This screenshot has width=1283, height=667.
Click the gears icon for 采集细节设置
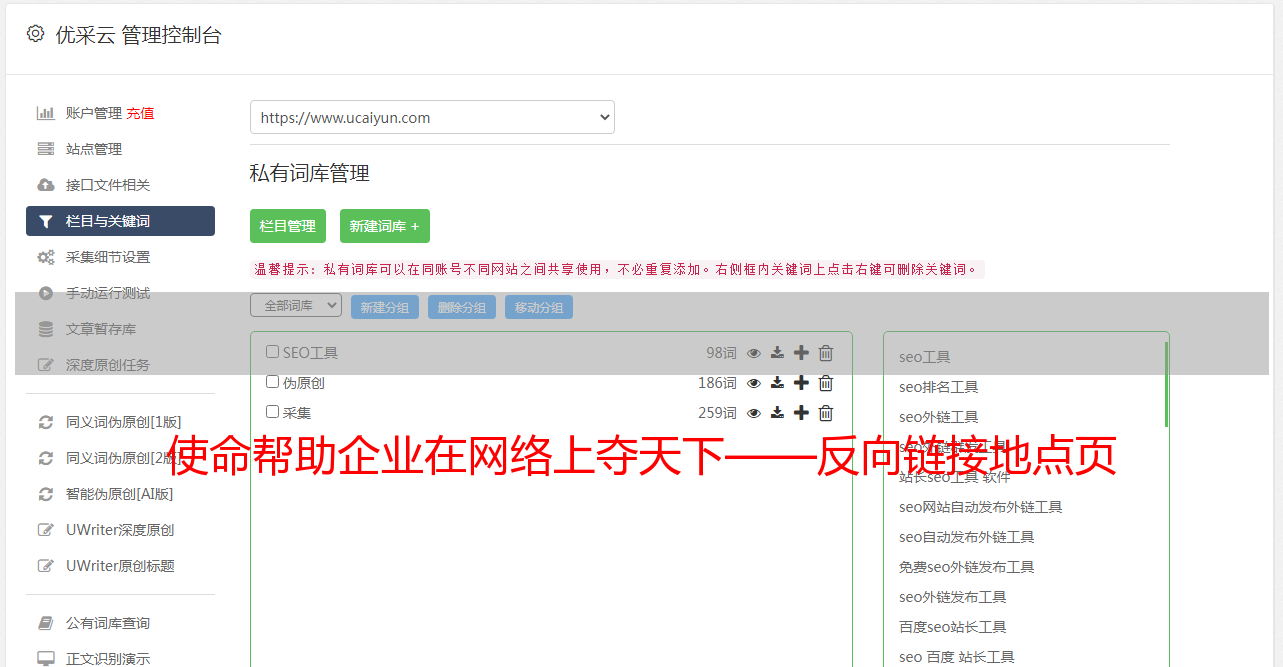pos(46,257)
